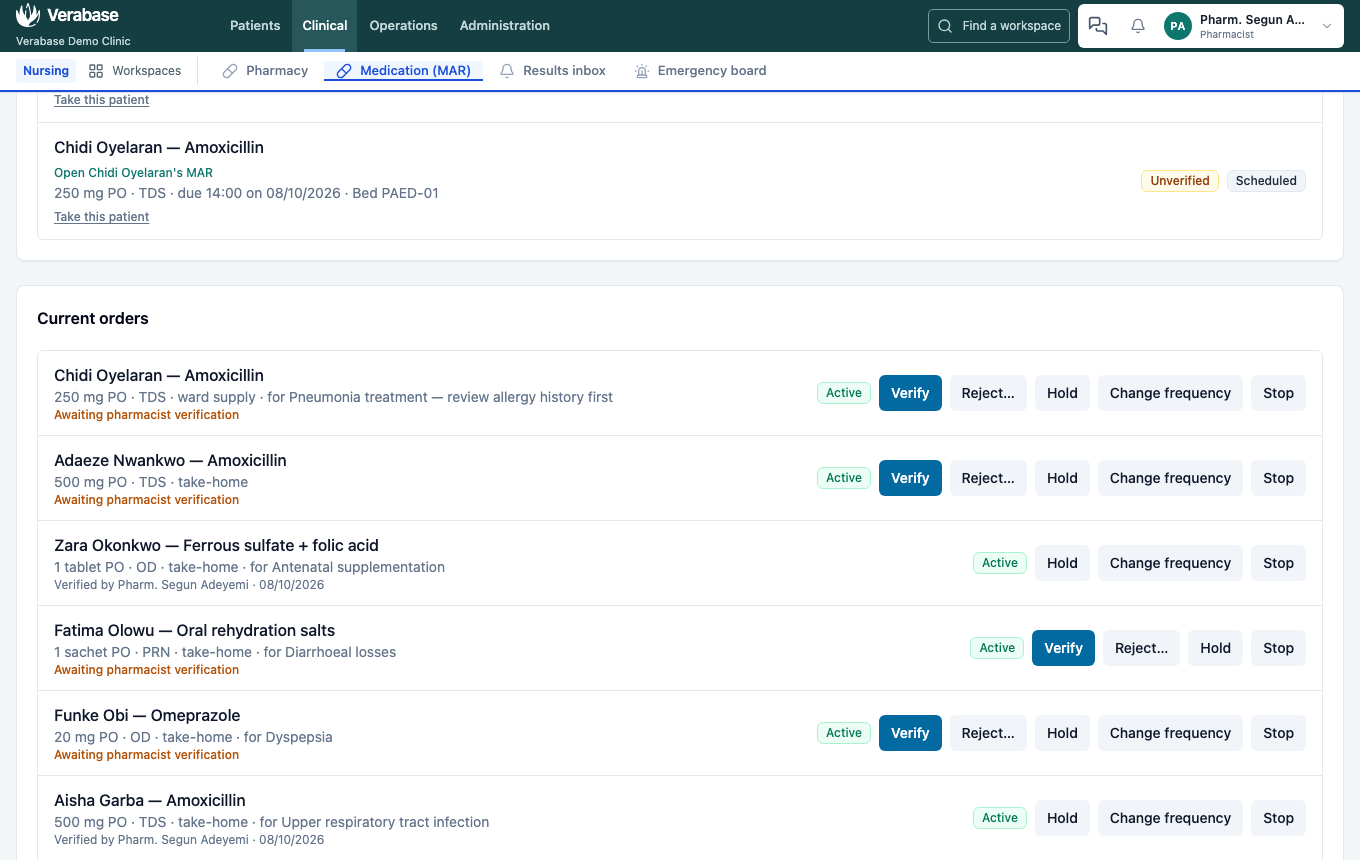Image resolution: width=1360 pixels, height=860 pixels.
Task: Click the Emergency board siren icon
Action: coord(642,71)
